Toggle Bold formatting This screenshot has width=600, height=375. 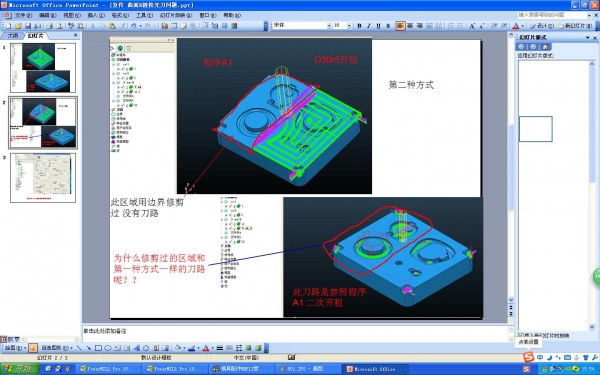(359, 26)
